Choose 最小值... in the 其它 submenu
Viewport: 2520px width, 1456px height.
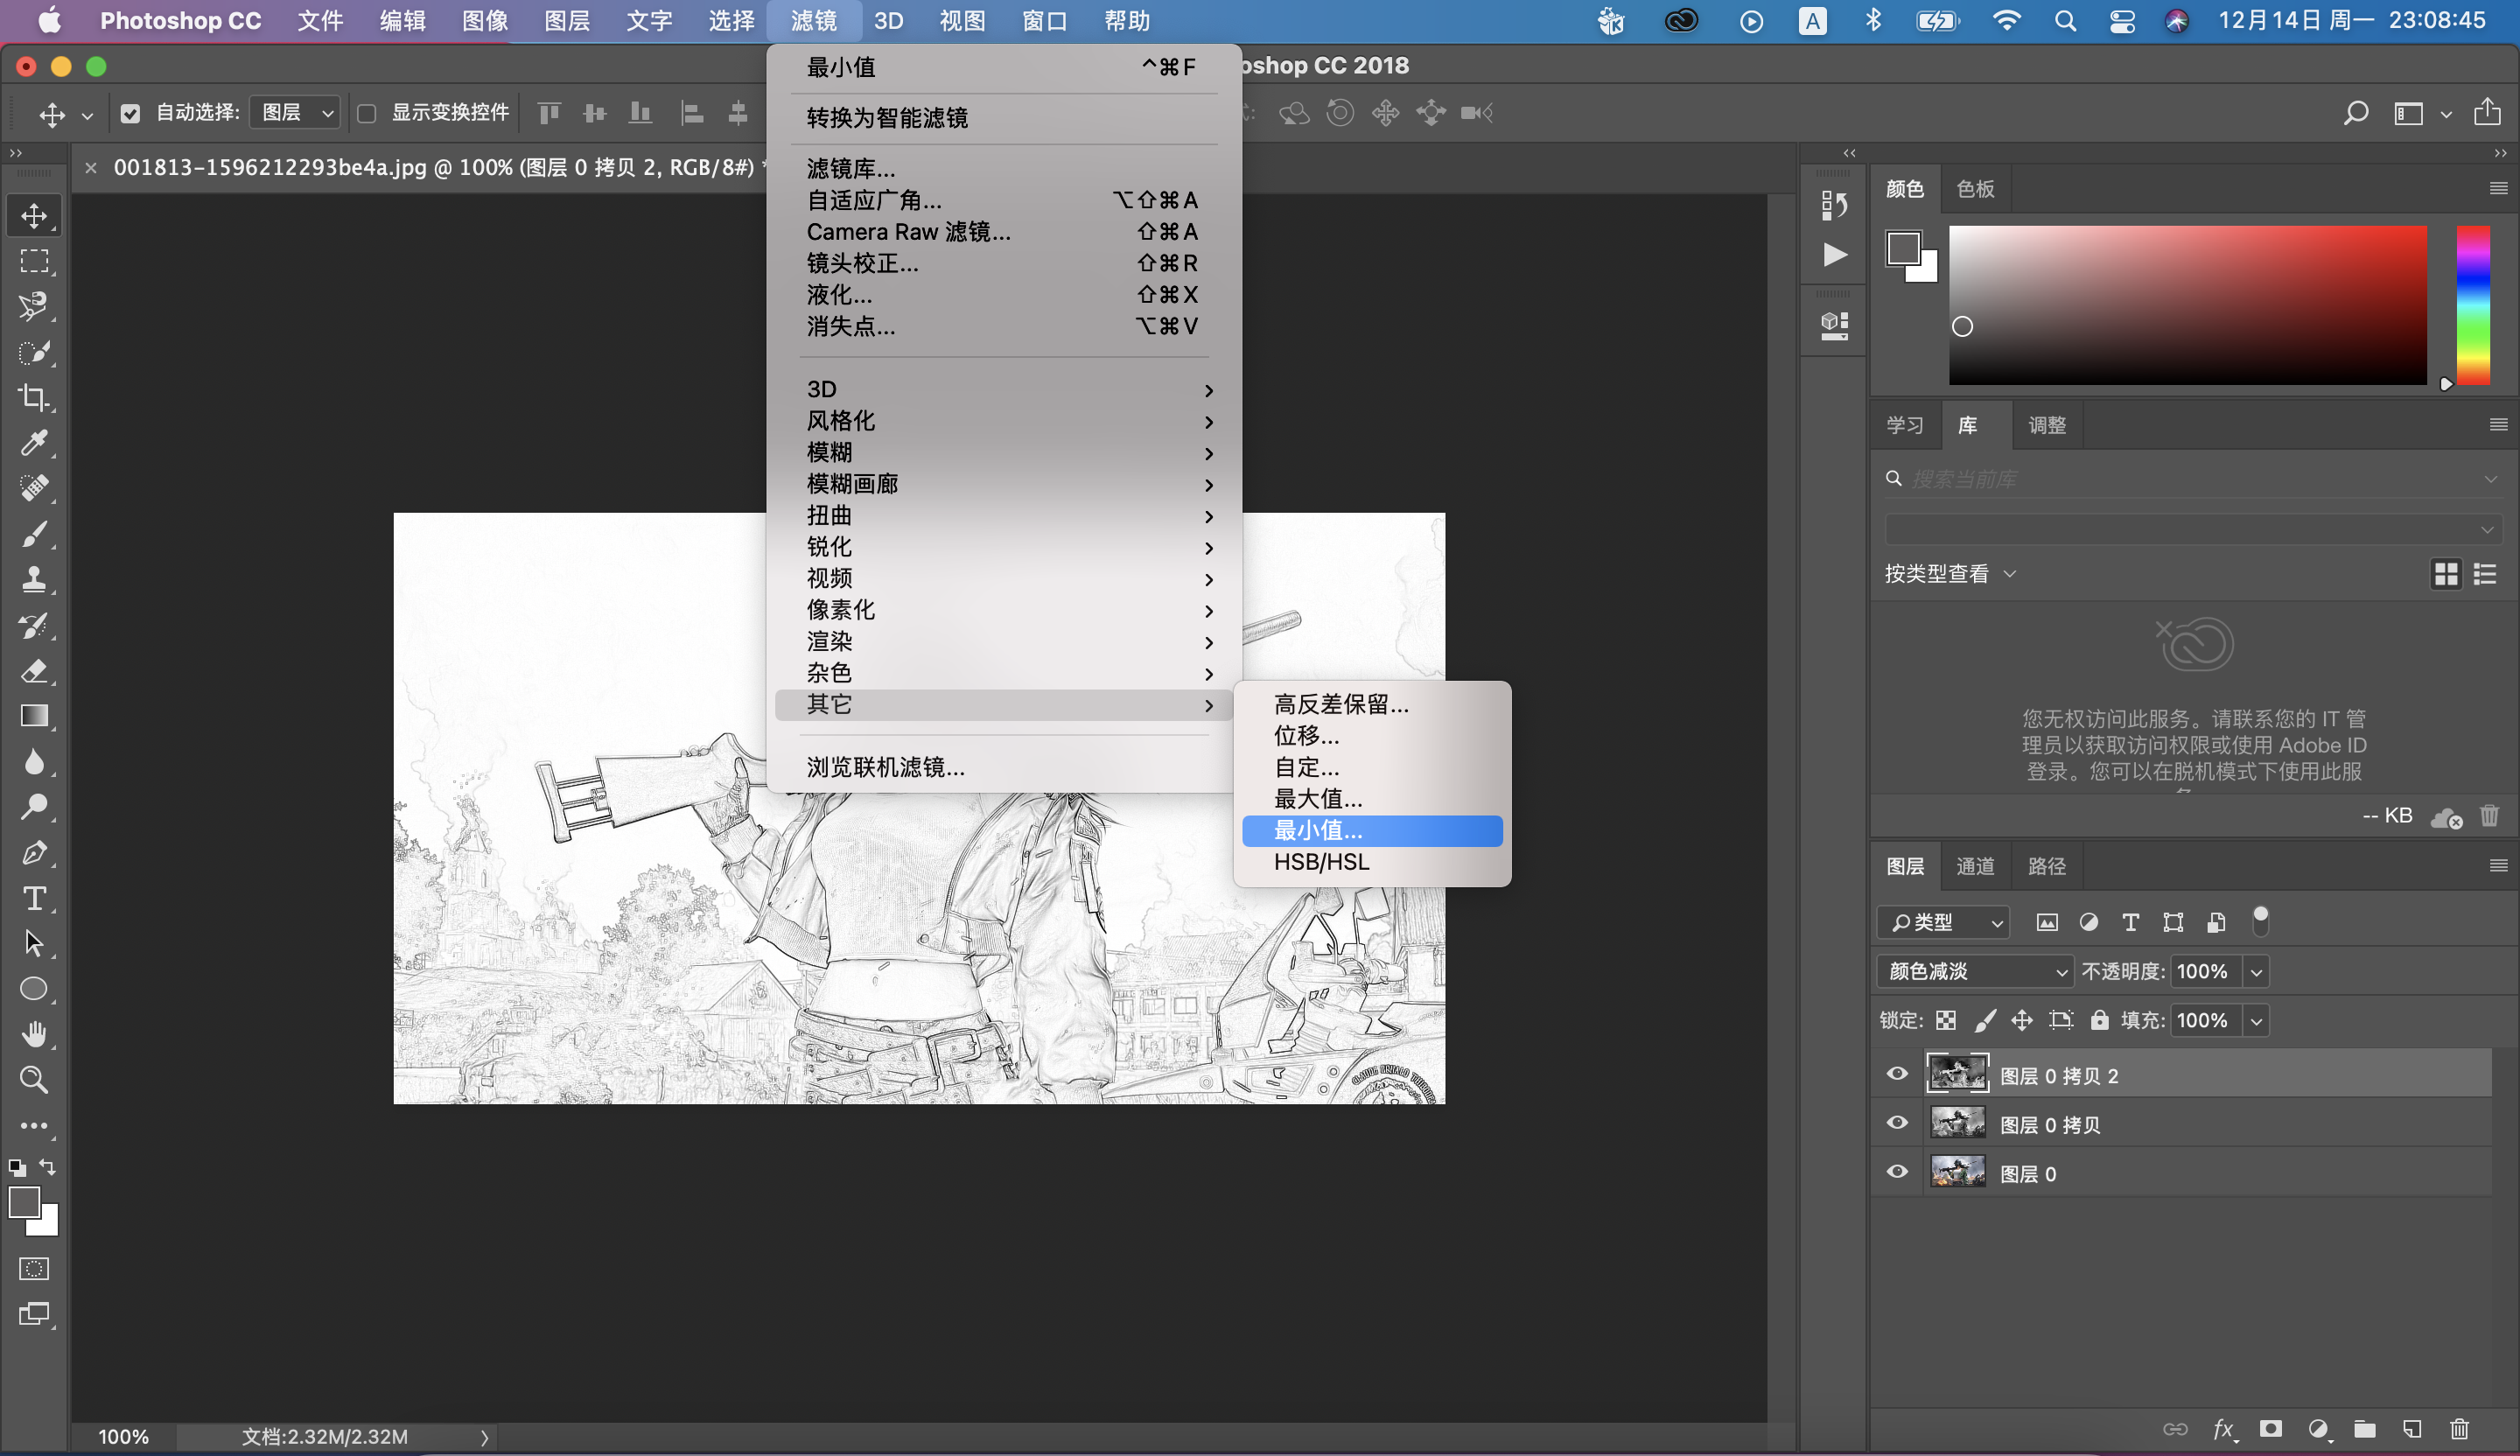pyautogui.click(x=1372, y=831)
